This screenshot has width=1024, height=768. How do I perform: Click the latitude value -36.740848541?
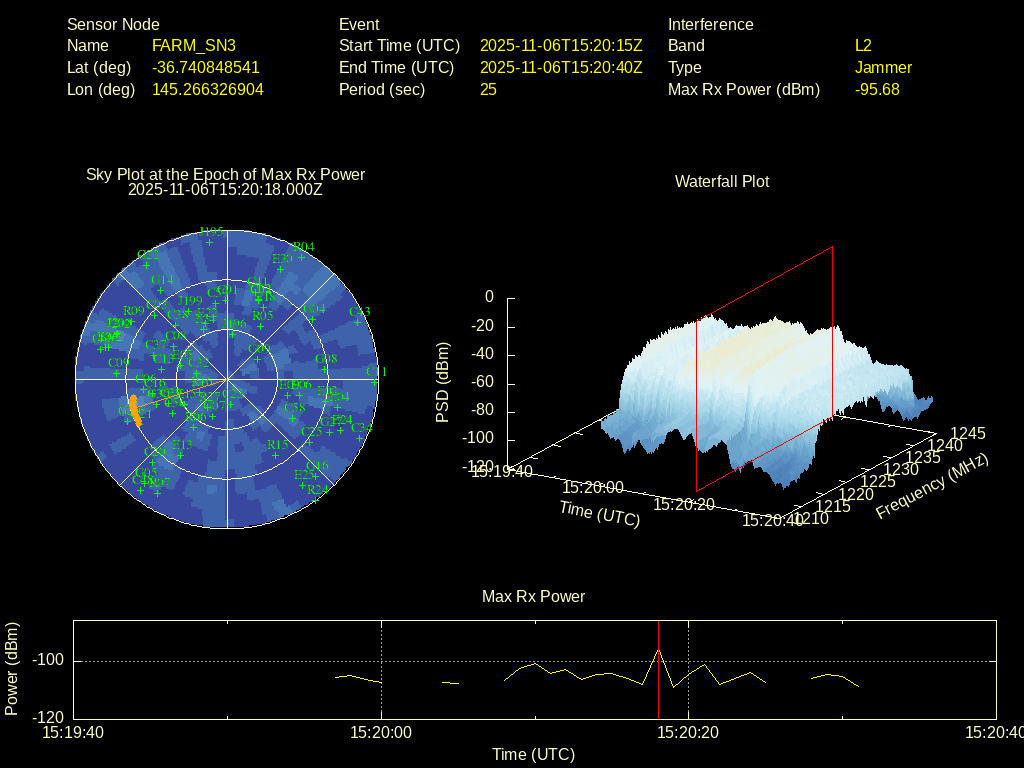tap(206, 68)
